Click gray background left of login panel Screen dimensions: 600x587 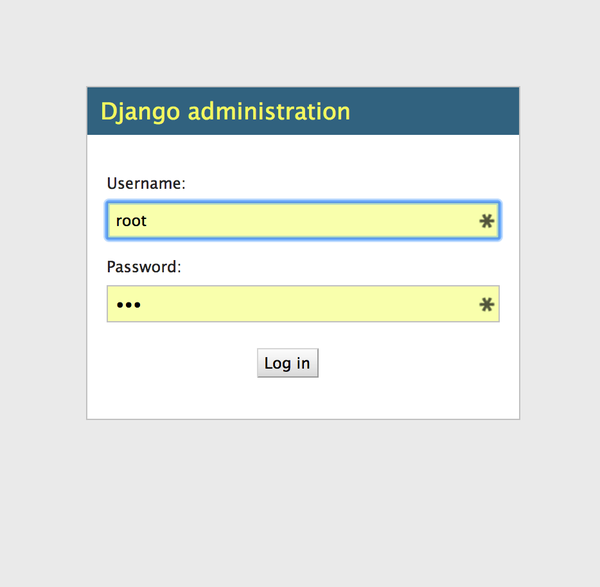pyautogui.click(x=42, y=252)
